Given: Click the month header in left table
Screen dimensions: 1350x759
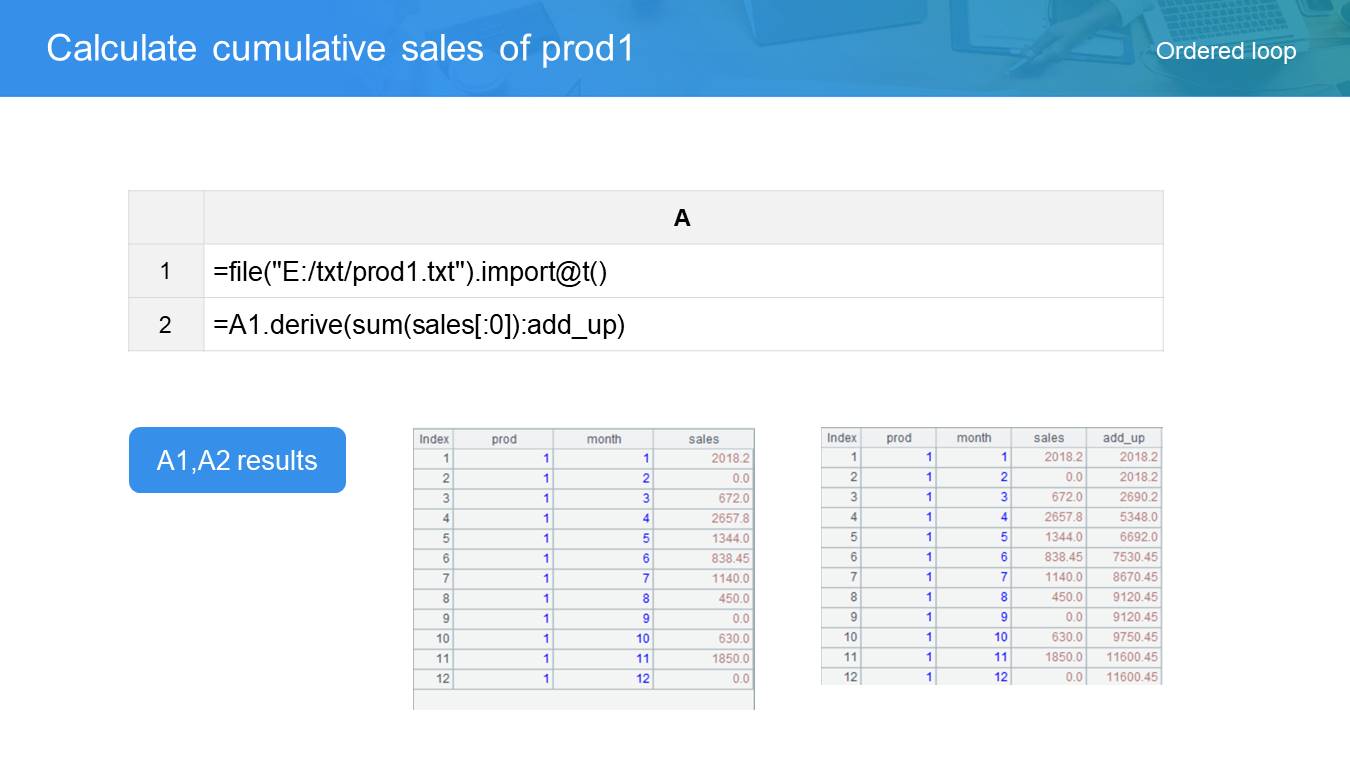Looking at the screenshot, I should click(603, 439).
